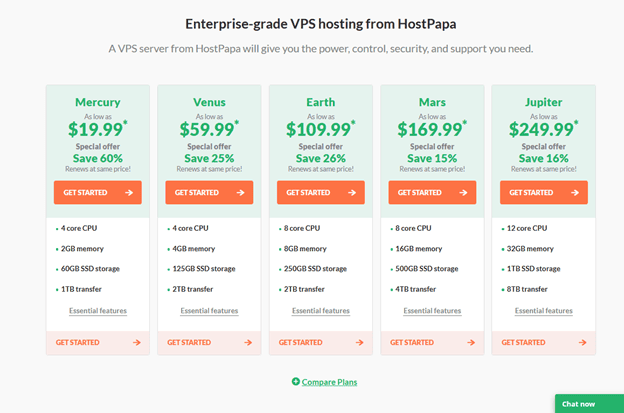The width and height of the screenshot is (624, 413).
Task: Show Essential features for the Mars plan
Action: click(x=432, y=311)
